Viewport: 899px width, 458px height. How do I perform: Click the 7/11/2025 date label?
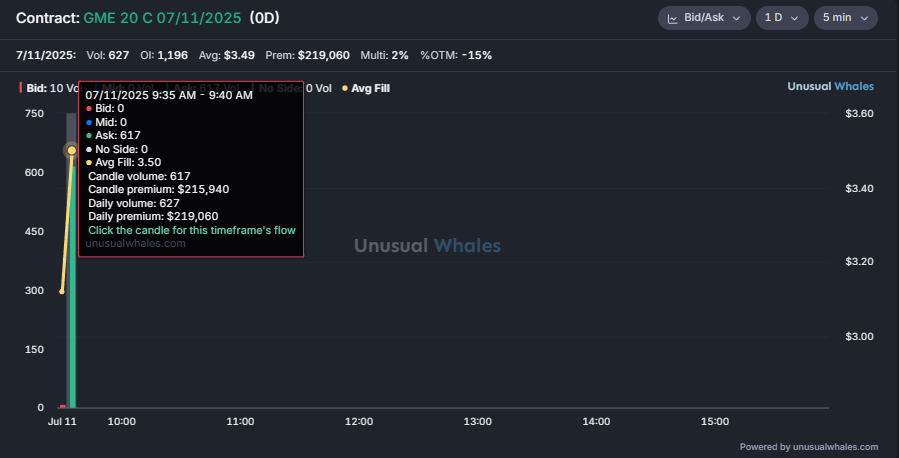point(46,56)
